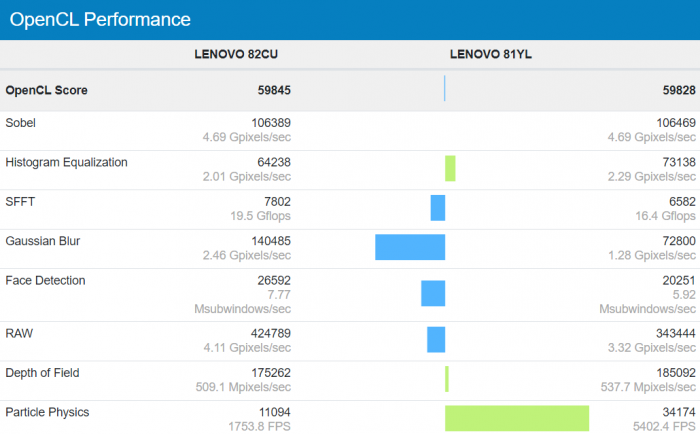Screen dimensions: 700x434
Task: Click the green Histogram Equalization comparison bar
Action: (x=450, y=168)
